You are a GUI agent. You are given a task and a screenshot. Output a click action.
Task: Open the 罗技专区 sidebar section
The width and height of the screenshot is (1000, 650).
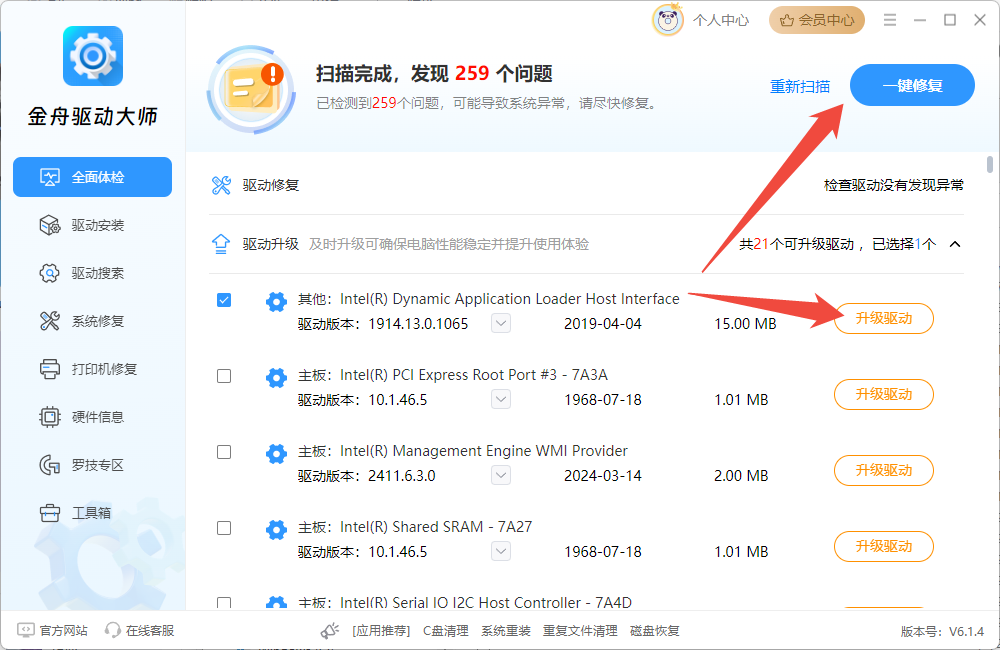click(92, 465)
